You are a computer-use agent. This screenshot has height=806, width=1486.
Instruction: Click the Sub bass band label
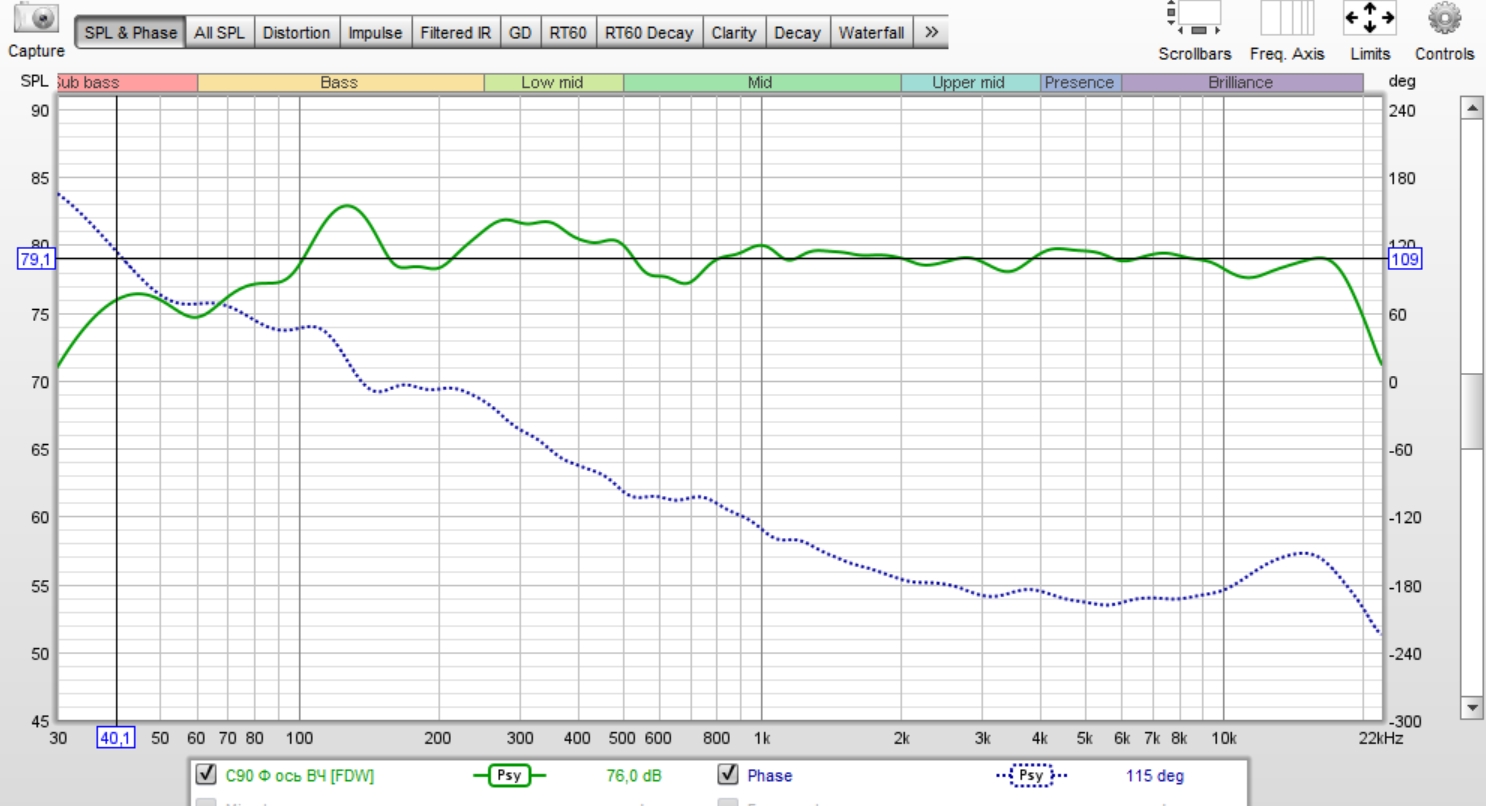point(127,83)
